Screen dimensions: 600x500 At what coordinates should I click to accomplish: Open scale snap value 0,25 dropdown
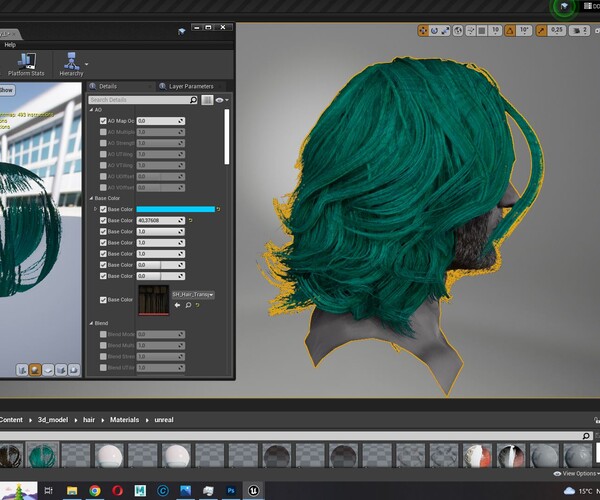click(x=557, y=31)
